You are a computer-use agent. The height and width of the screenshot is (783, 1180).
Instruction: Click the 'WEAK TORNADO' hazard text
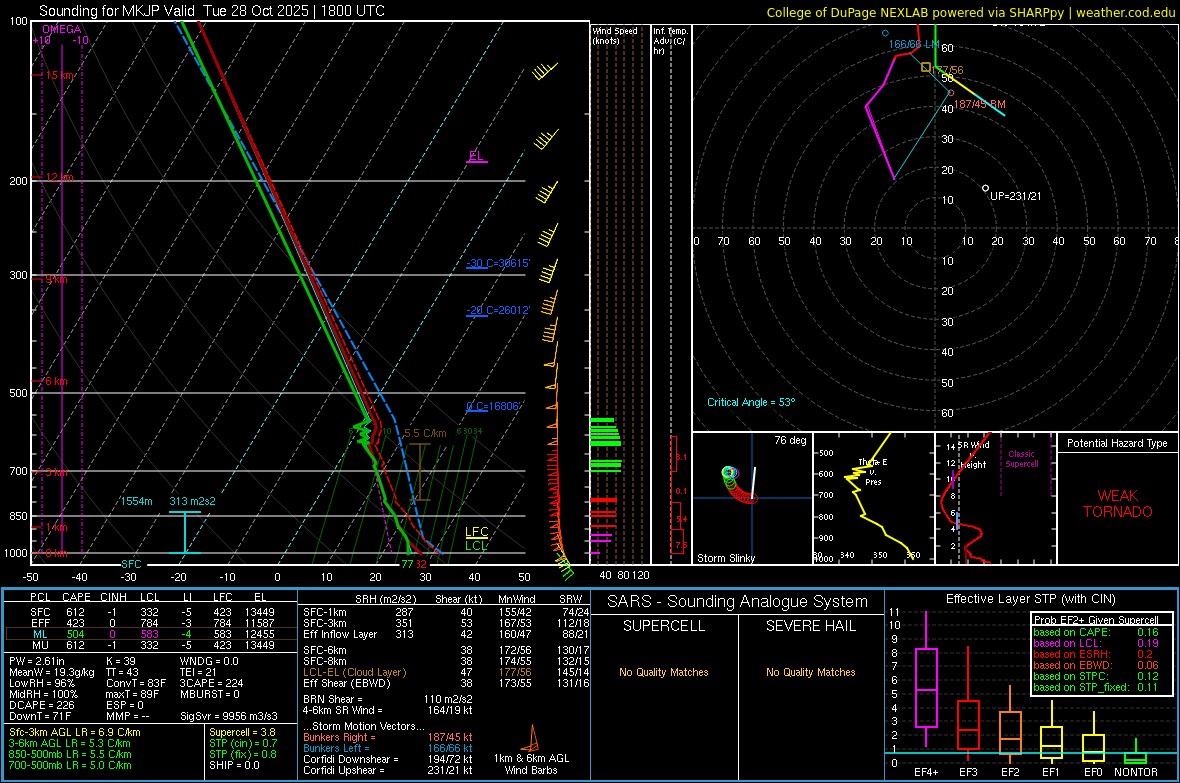[1118, 504]
